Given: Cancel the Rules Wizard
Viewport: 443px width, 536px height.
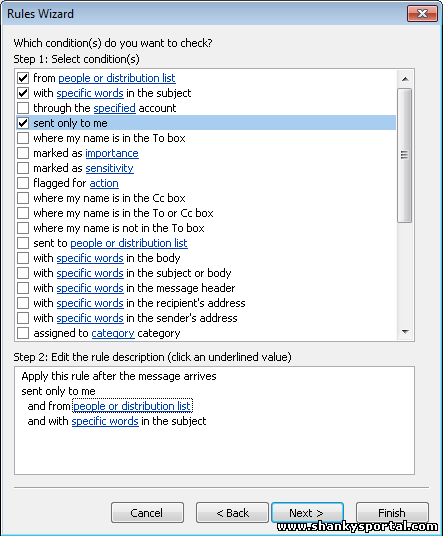Looking at the screenshot, I should coord(147,513).
